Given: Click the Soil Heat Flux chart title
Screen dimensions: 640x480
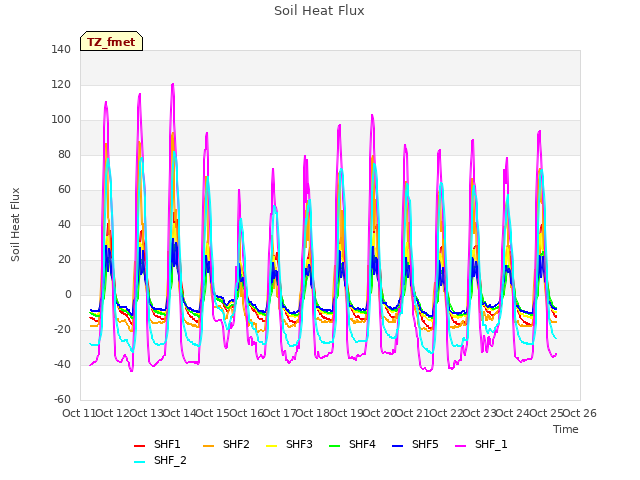Looking at the screenshot, I should pyautogui.click(x=319, y=11).
